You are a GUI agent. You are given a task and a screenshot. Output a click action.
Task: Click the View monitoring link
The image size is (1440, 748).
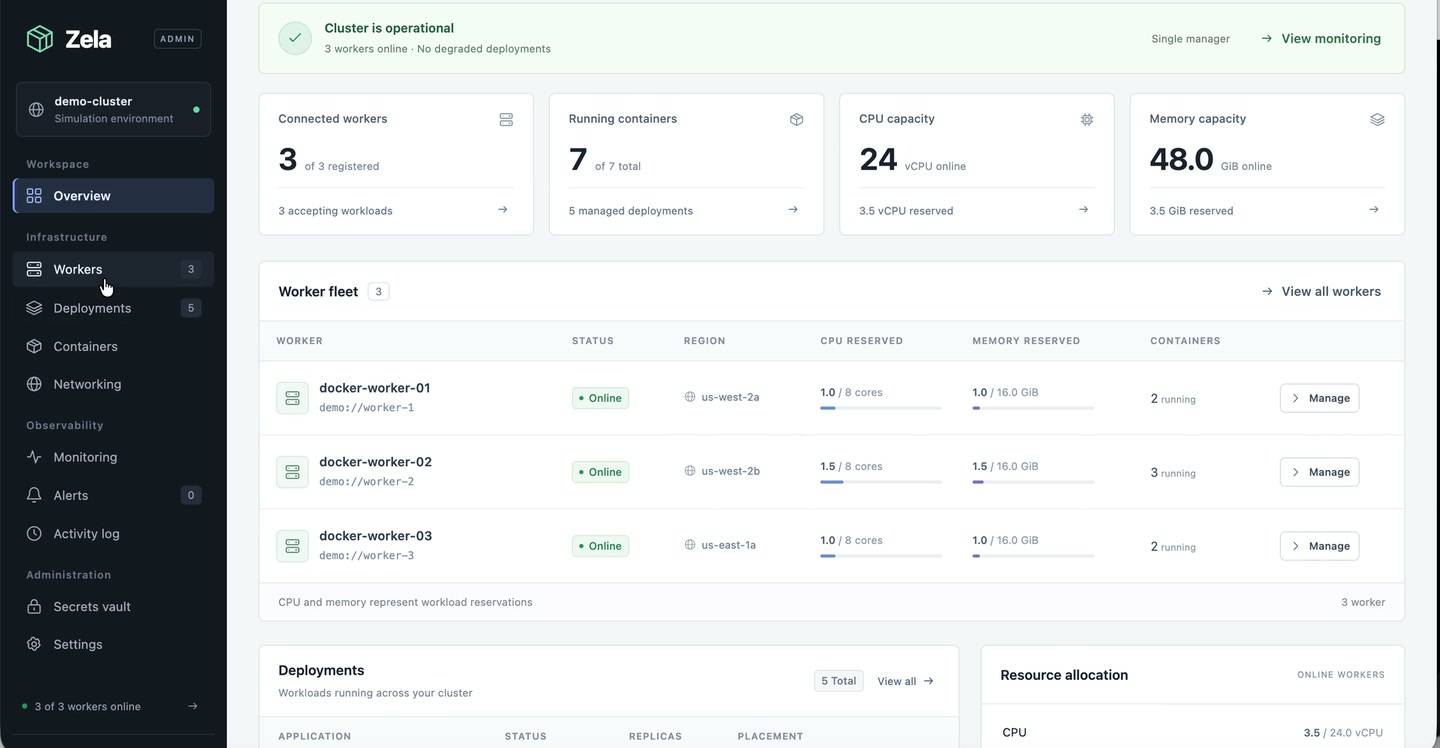point(1321,38)
